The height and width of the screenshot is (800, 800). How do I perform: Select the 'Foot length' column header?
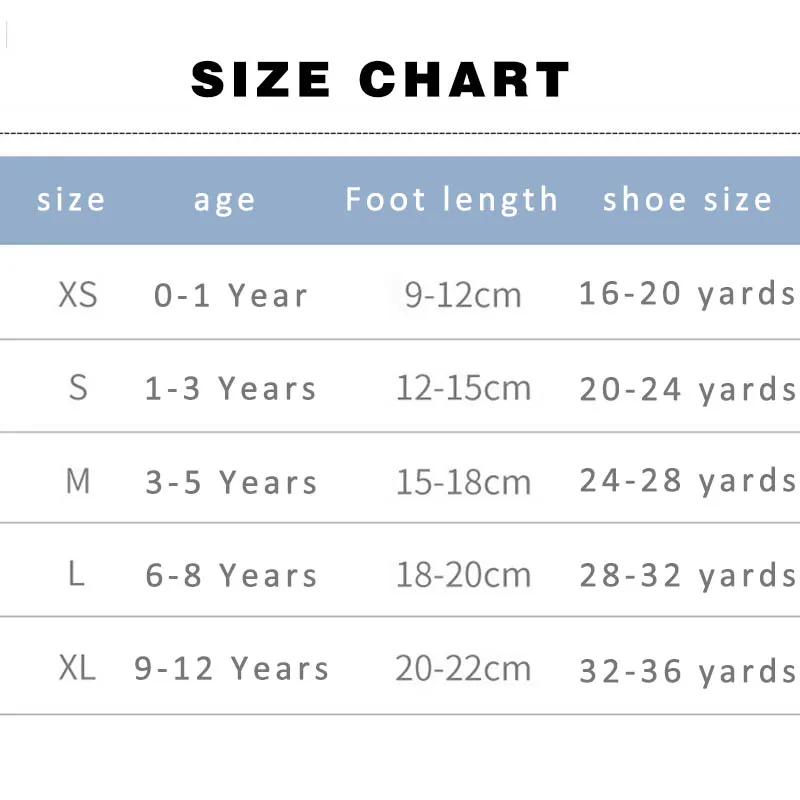coord(452,200)
